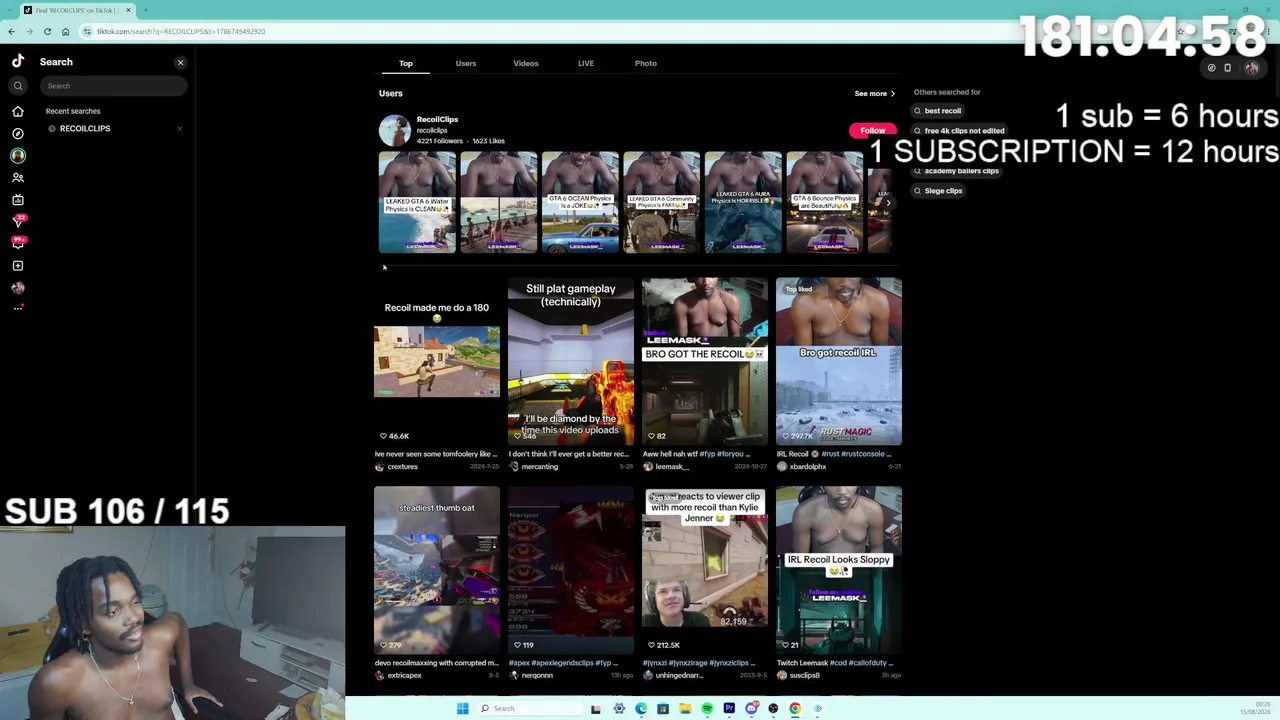Close the TikTok browser tab
The image size is (1280, 720).
click(x=128, y=10)
